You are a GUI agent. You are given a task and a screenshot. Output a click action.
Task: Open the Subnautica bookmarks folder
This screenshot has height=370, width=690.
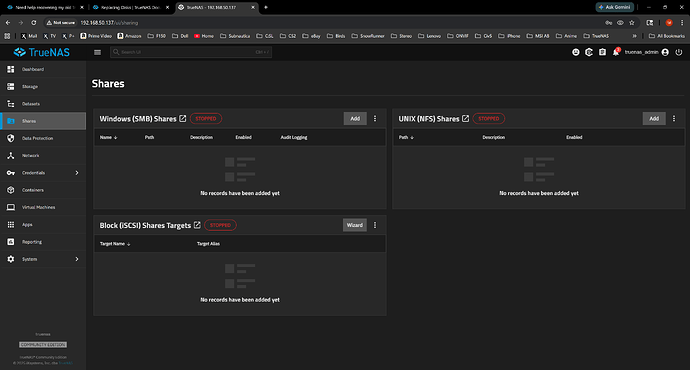pos(235,36)
